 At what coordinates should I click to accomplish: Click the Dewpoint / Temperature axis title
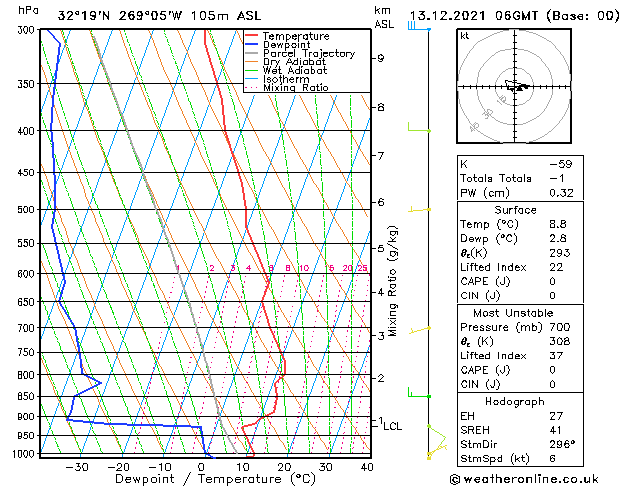tap(215, 479)
